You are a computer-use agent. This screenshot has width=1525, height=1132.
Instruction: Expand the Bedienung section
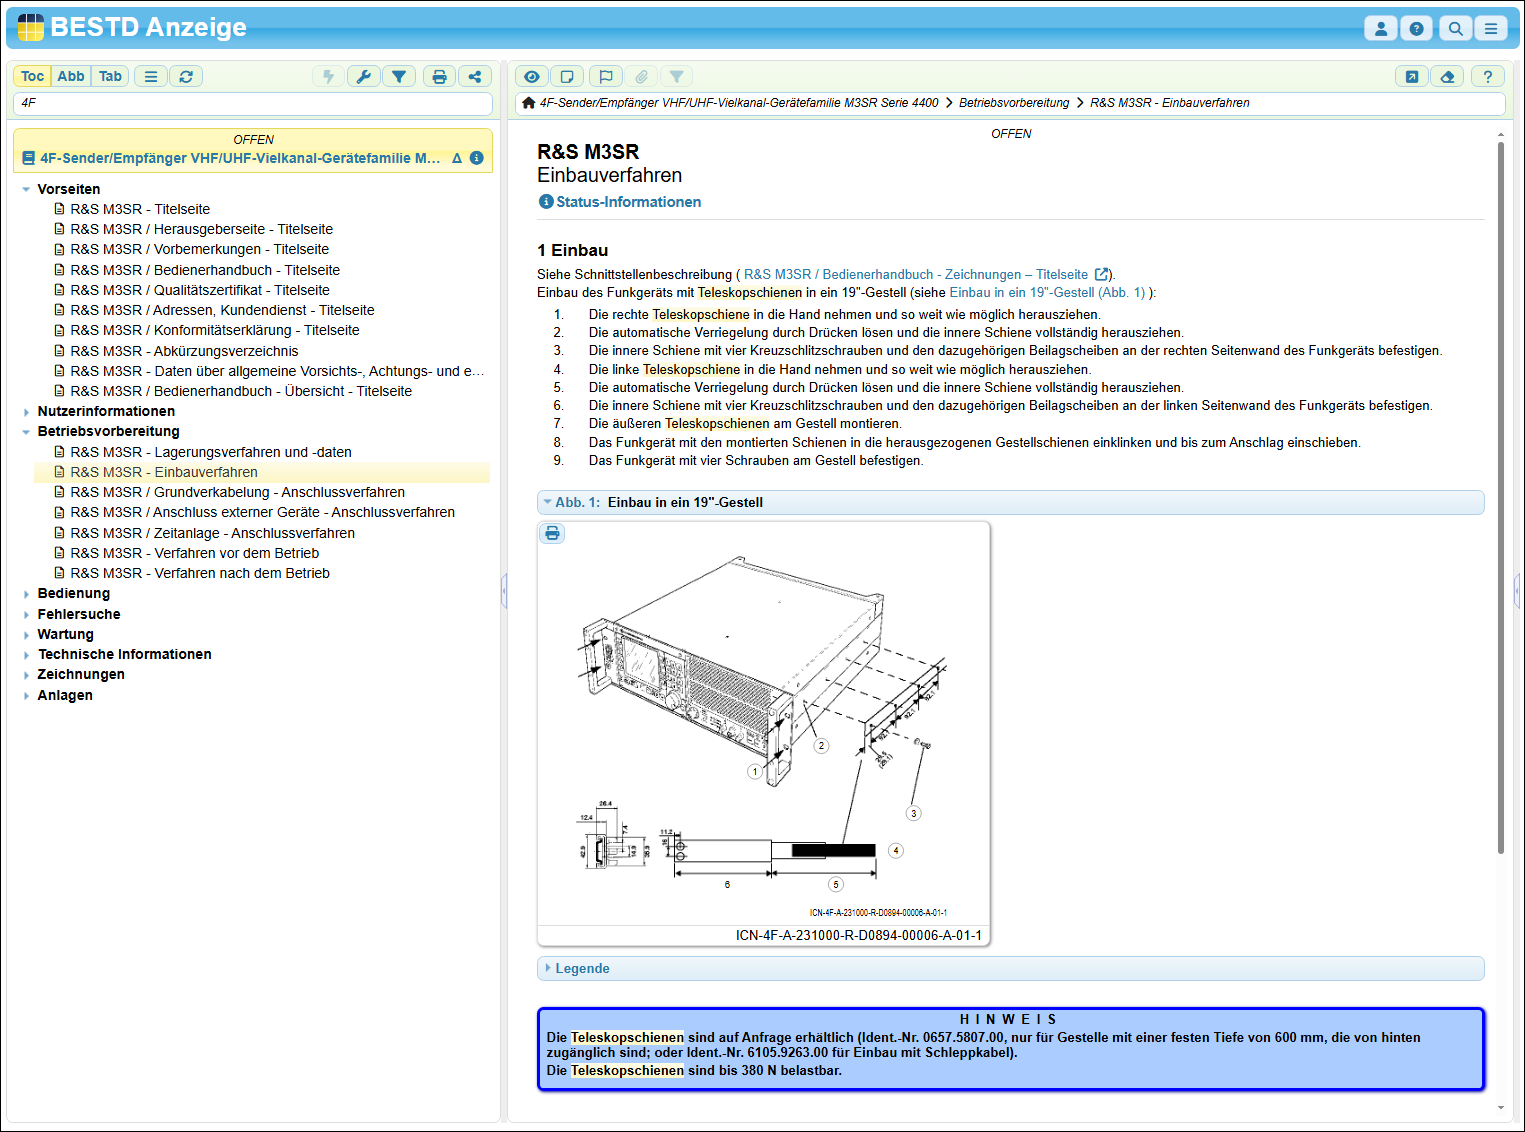pos(26,594)
